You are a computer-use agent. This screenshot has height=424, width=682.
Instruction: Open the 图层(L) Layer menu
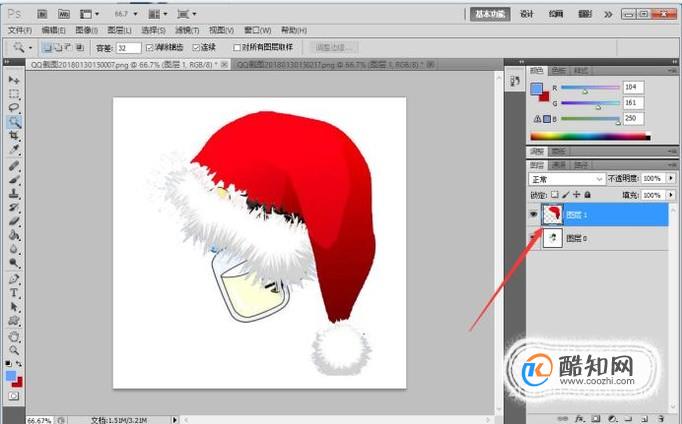120,30
